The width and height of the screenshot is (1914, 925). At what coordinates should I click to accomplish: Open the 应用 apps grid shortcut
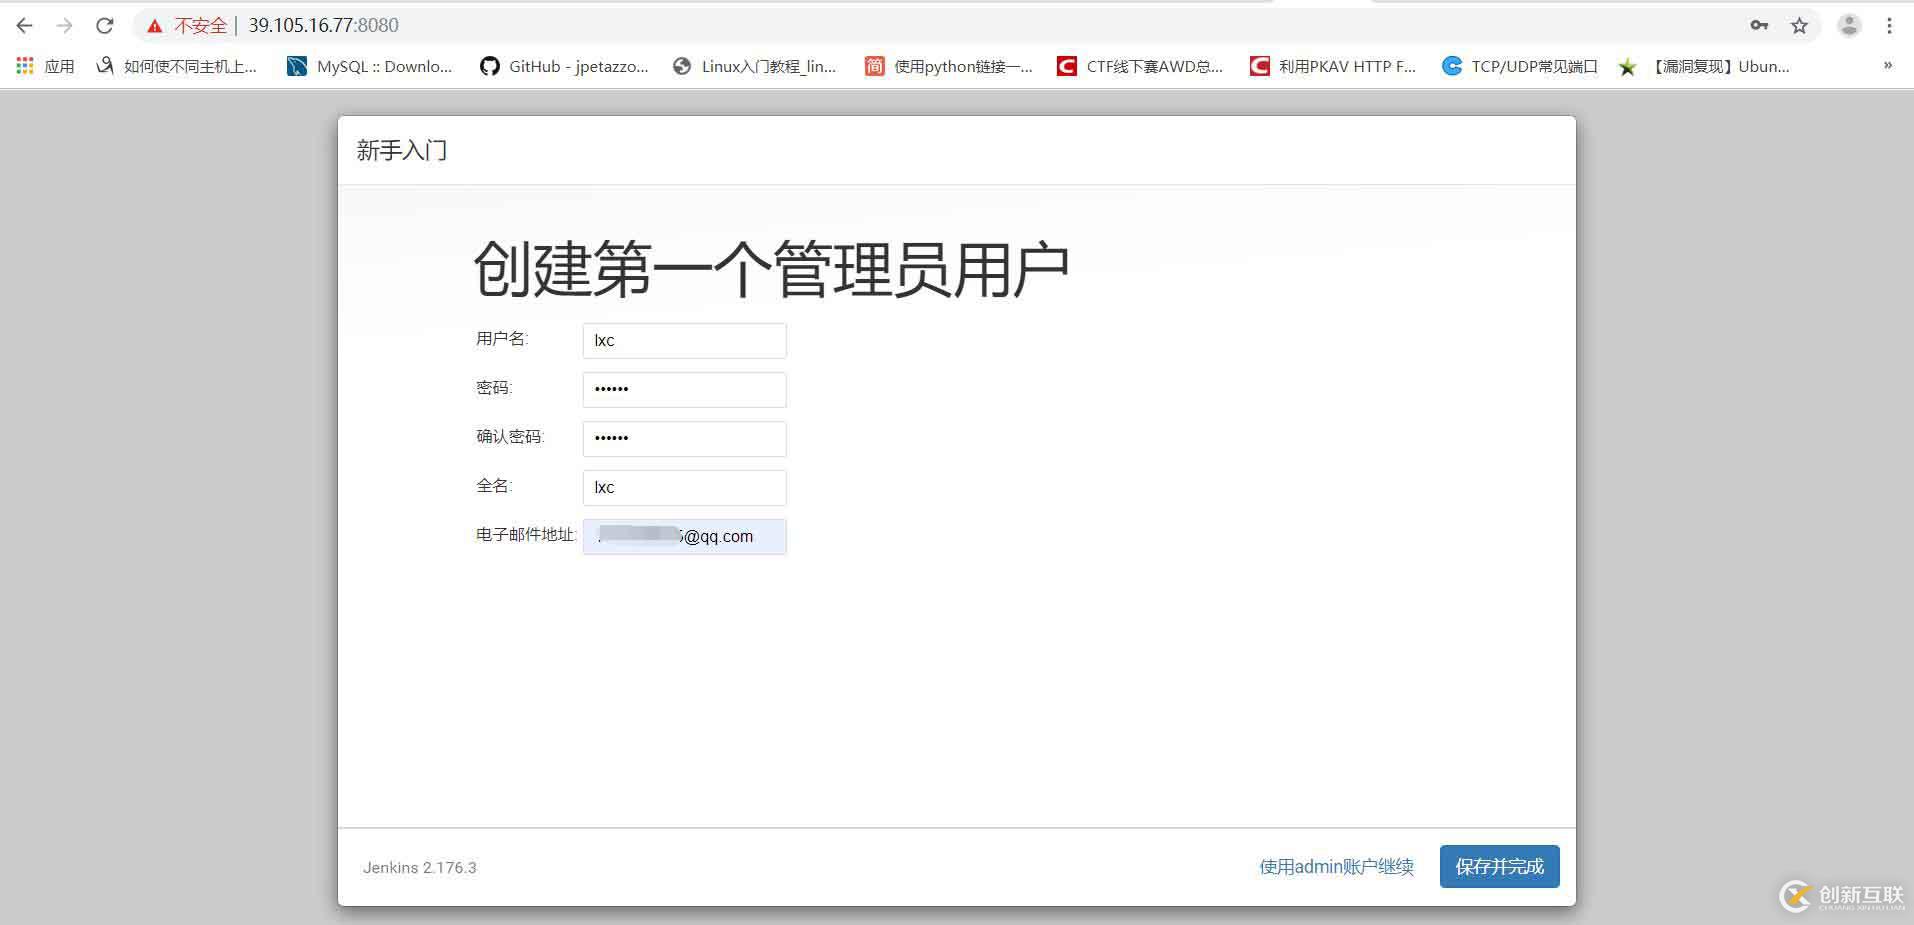(45, 67)
